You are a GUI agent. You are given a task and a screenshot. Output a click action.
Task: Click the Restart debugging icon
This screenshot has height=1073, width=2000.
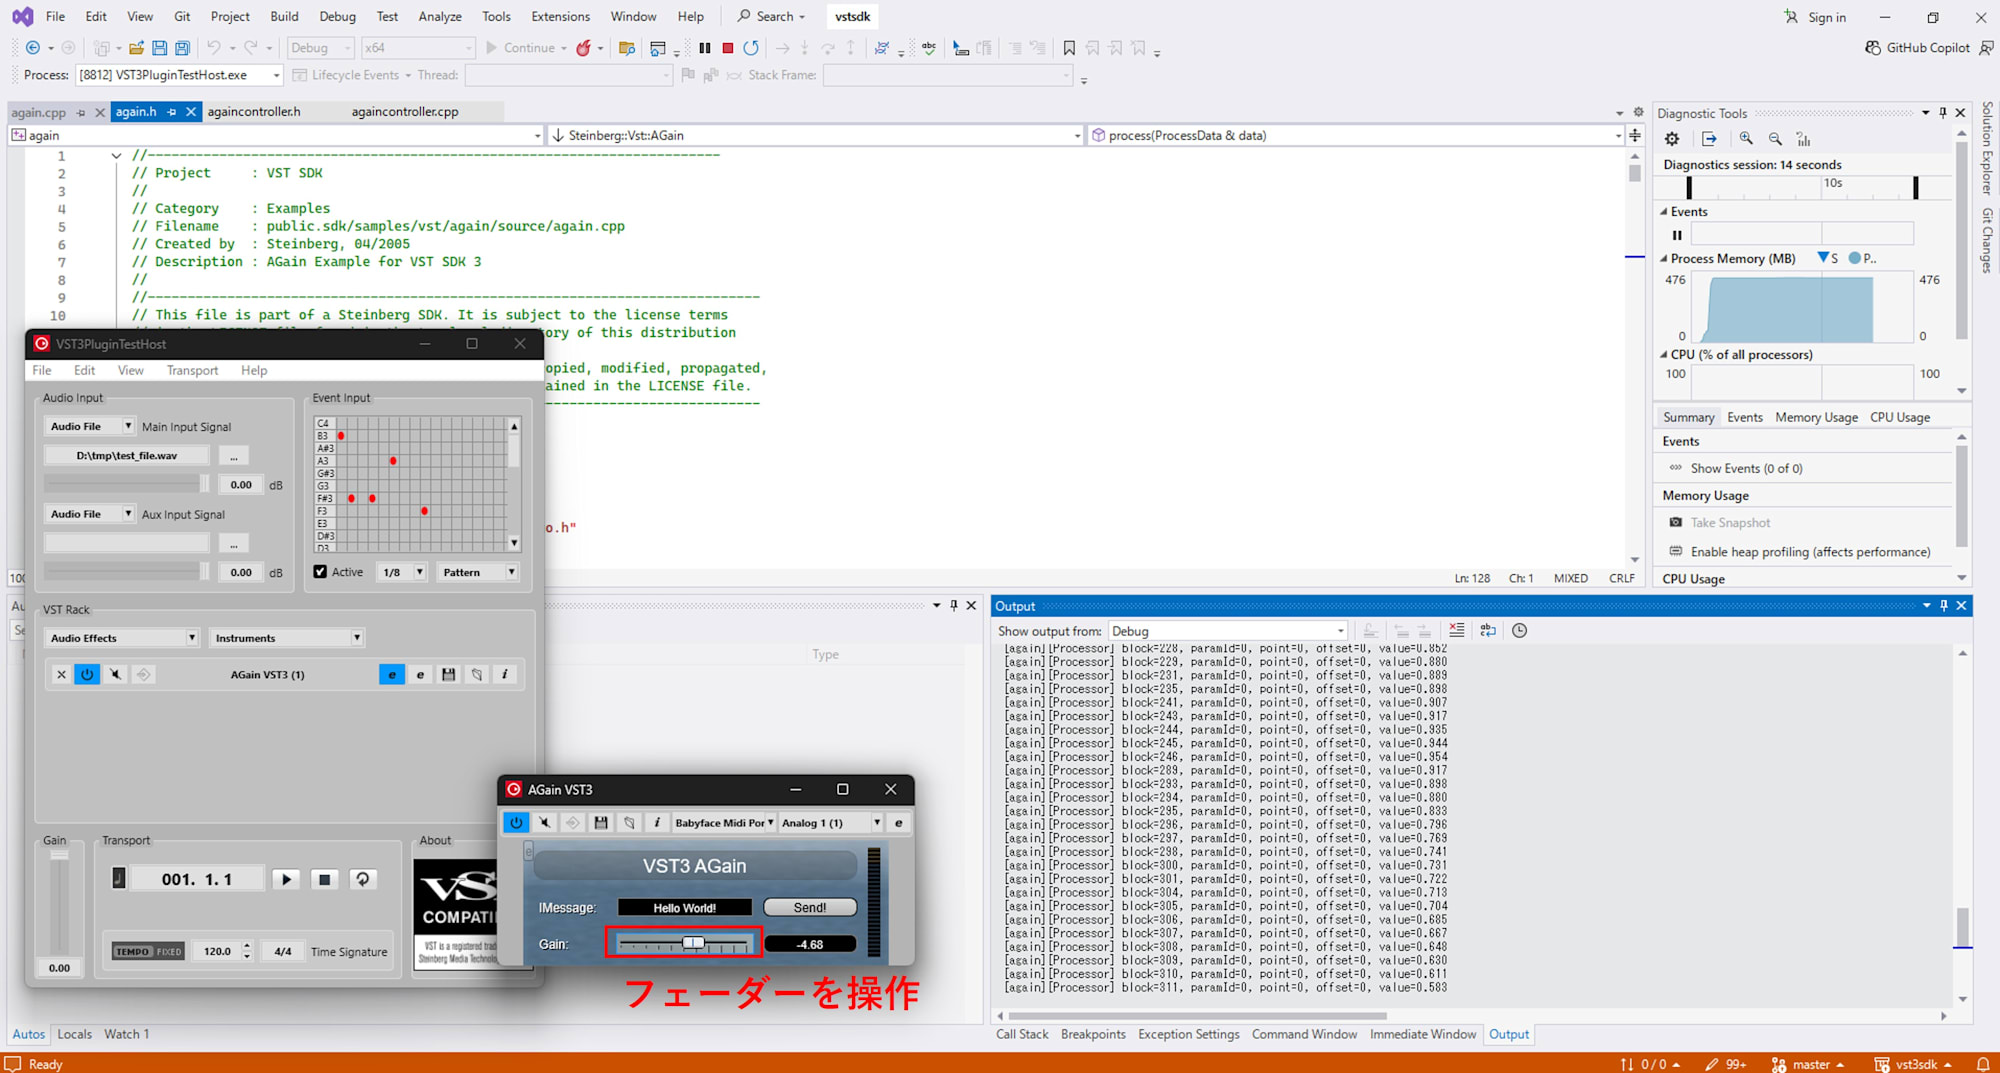point(751,47)
